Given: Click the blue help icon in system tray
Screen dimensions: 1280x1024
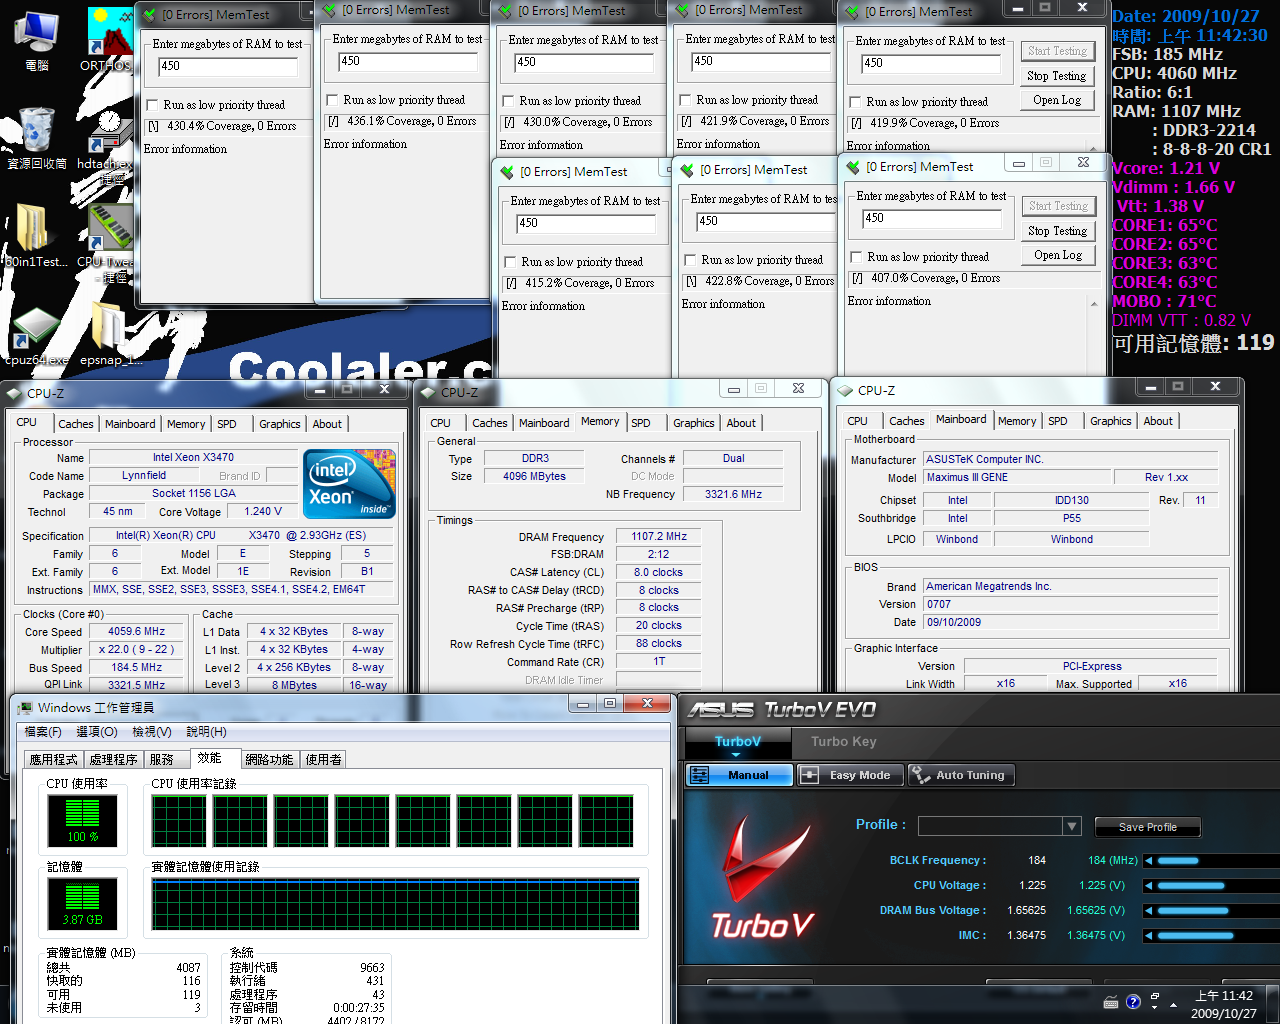Looking at the screenshot, I should click(1133, 1002).
